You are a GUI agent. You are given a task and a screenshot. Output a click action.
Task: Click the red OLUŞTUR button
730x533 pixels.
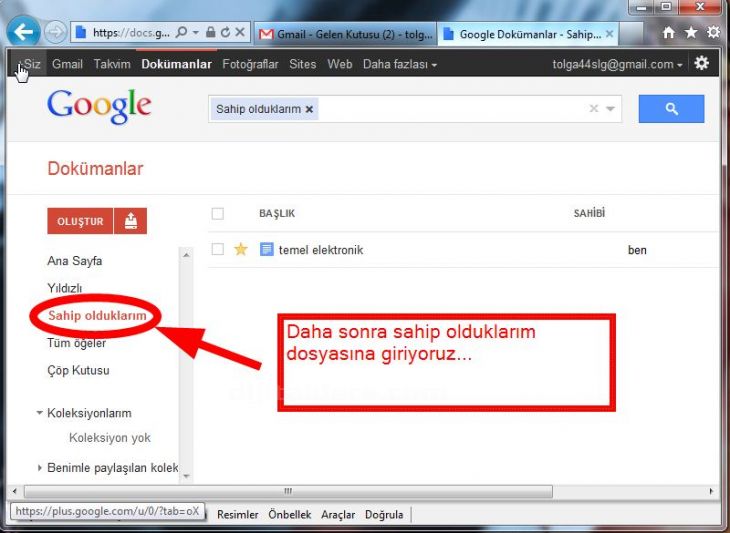pos(80,221)
